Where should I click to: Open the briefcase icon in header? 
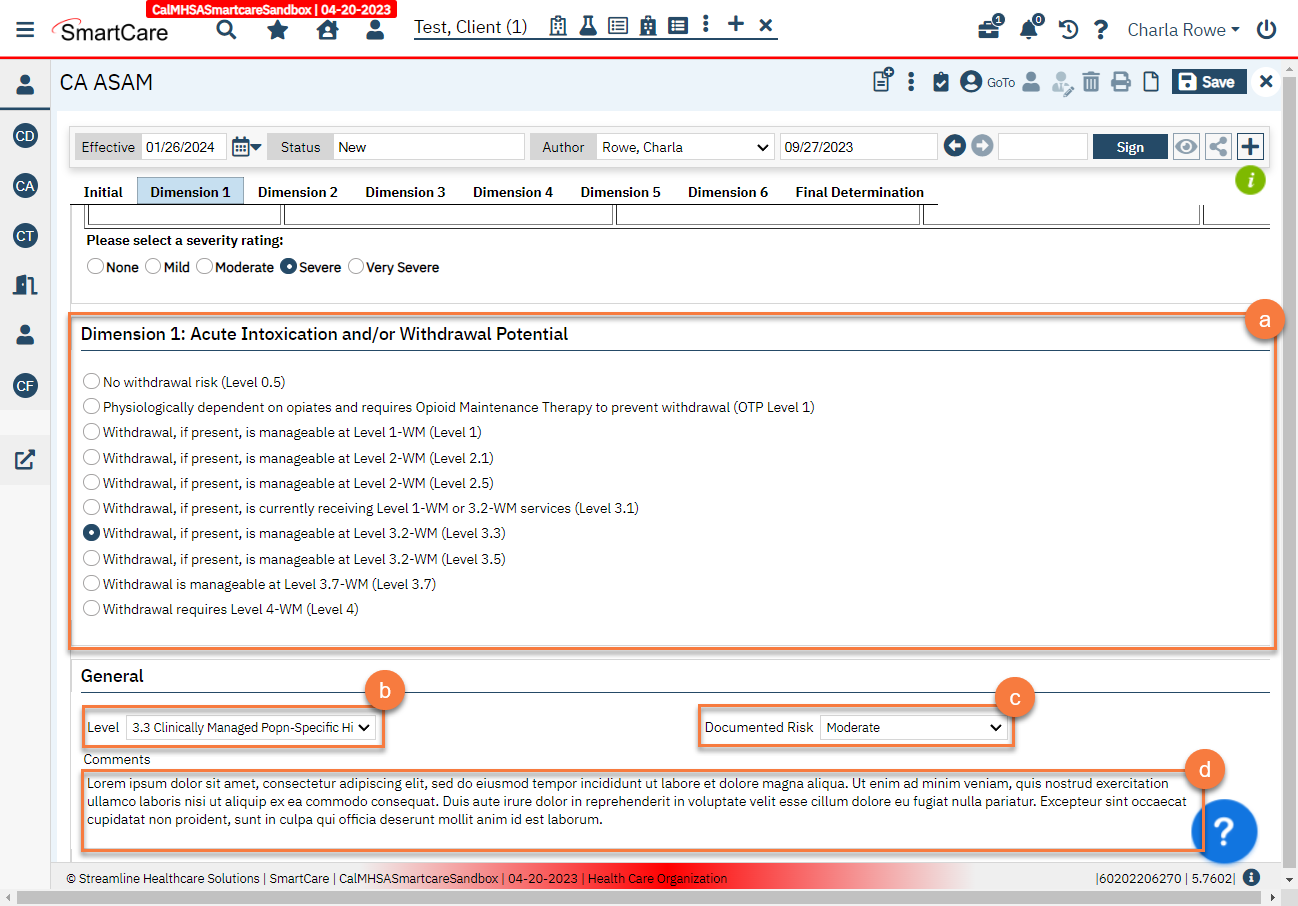coord(988,30)
